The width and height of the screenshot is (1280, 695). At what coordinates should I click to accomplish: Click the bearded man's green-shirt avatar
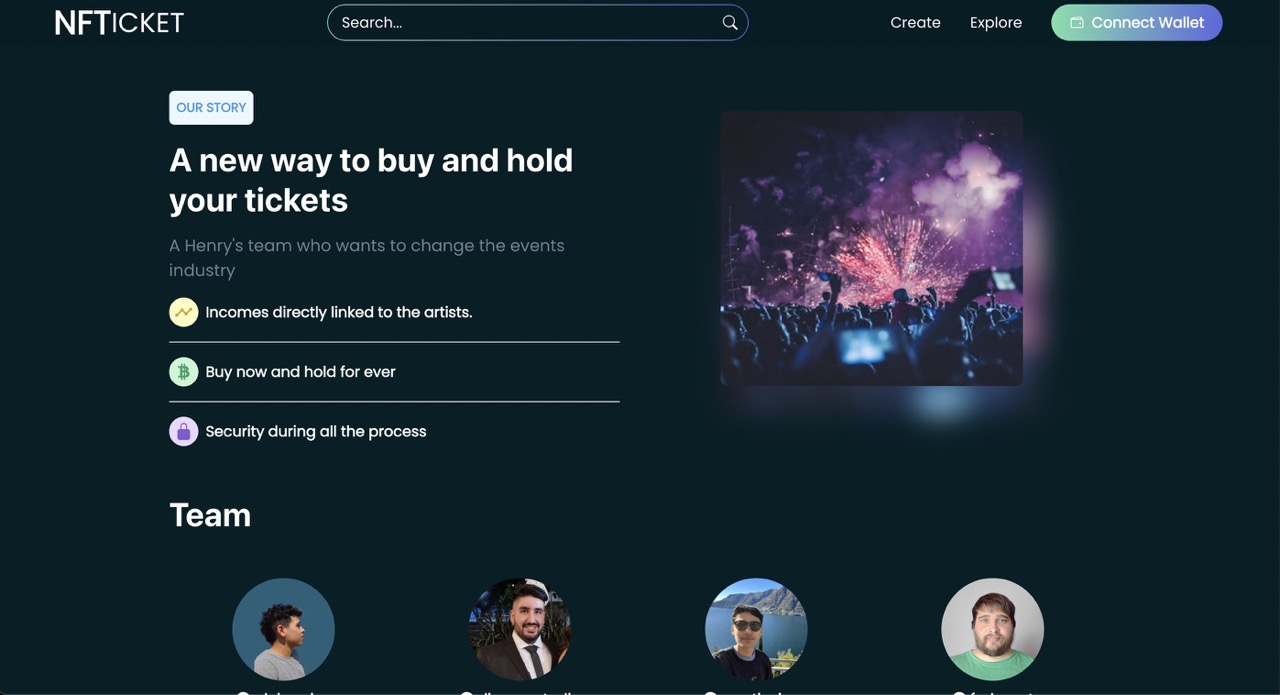(992, 629)
